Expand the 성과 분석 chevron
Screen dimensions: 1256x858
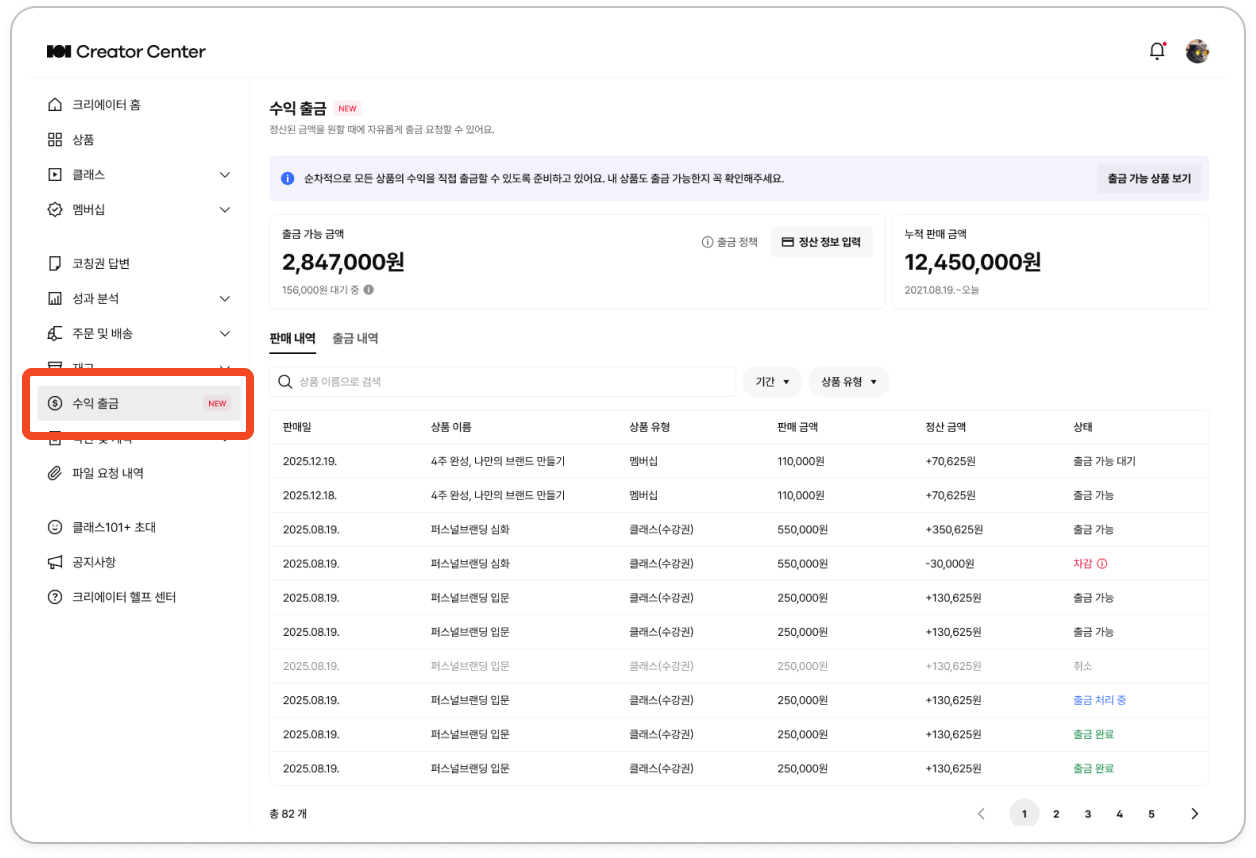225,299
